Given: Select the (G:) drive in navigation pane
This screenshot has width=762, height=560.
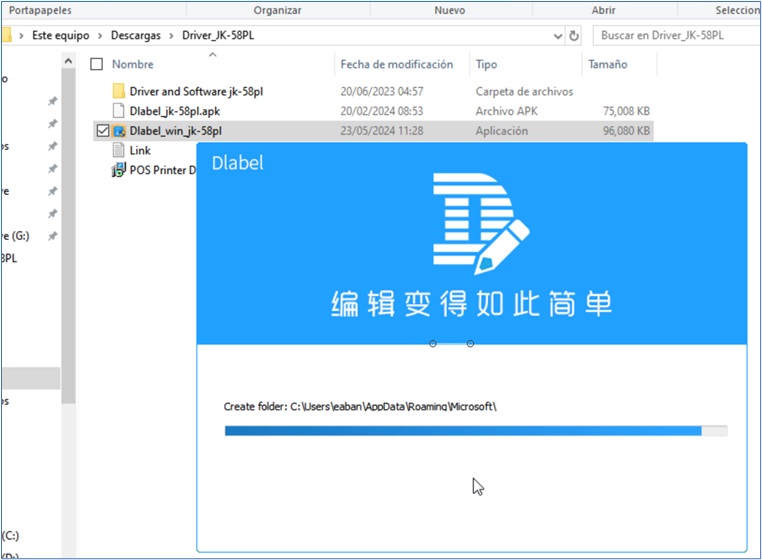Looking at the screenshot, I should click(x=16, y=236).
